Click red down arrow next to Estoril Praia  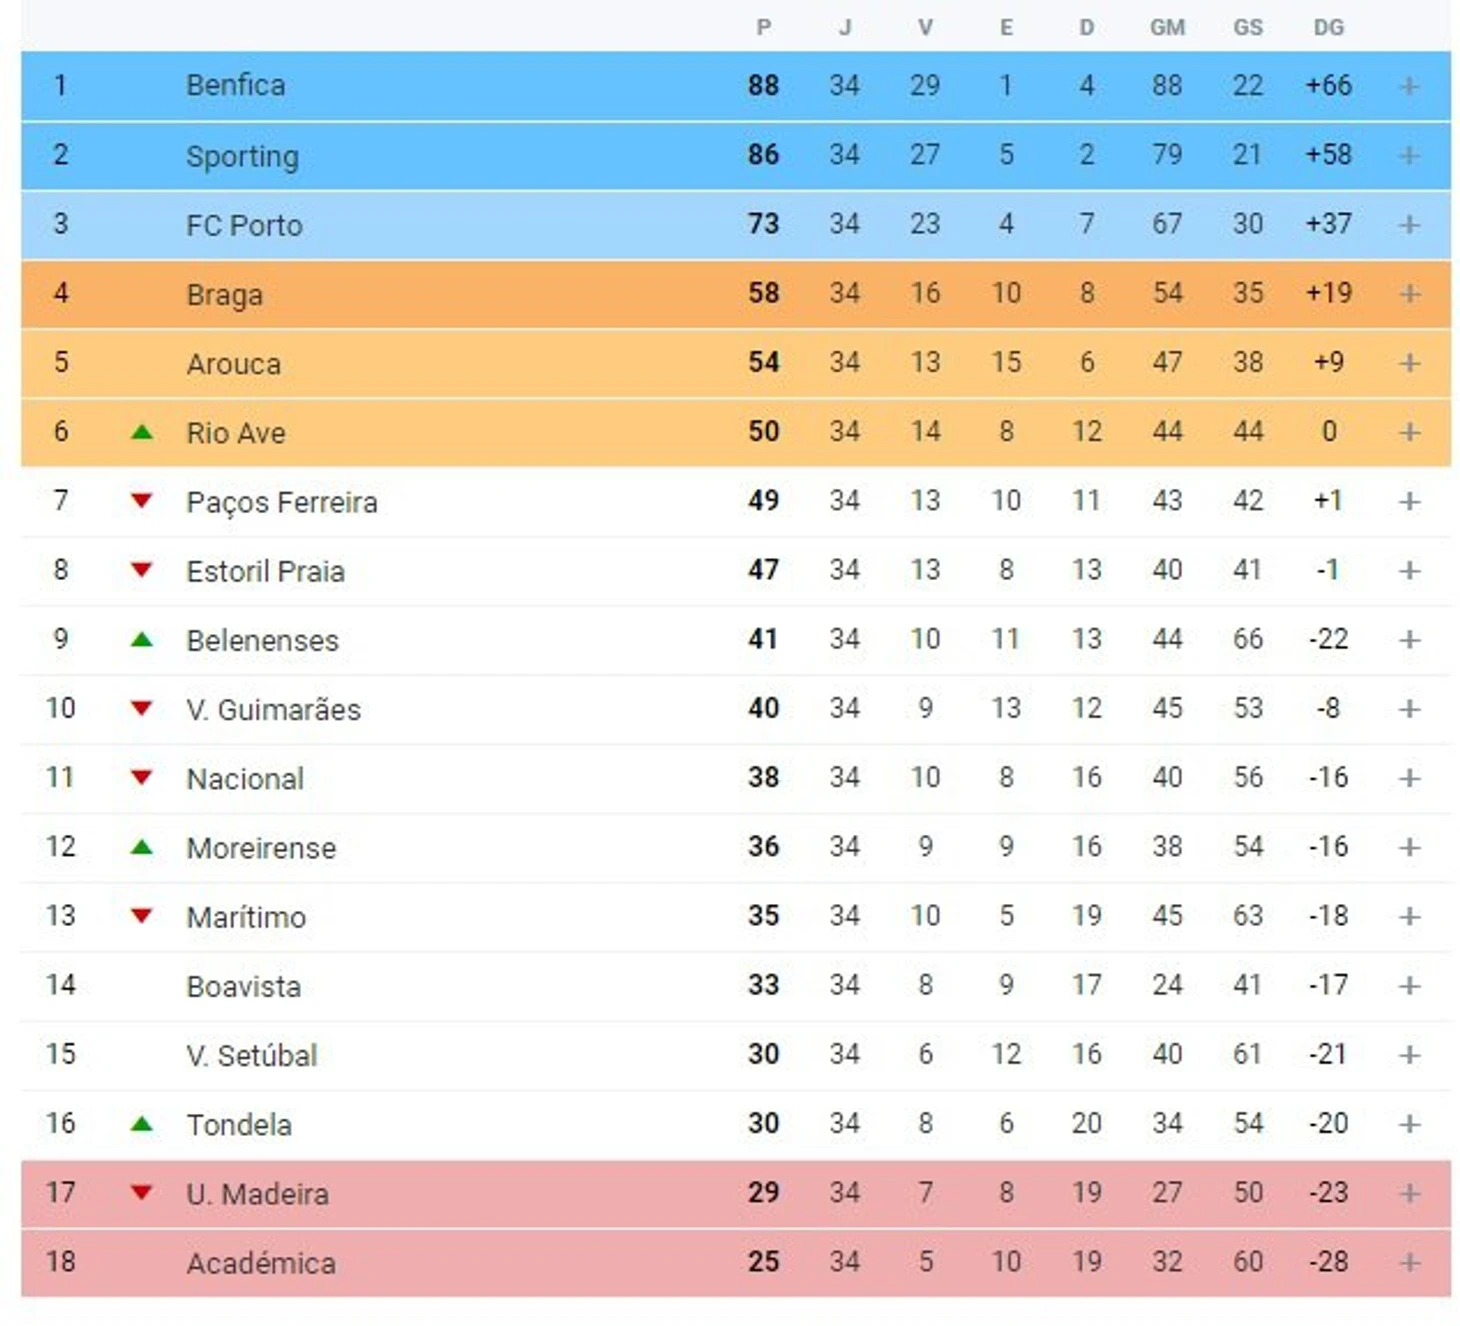[x=142, y=570]
